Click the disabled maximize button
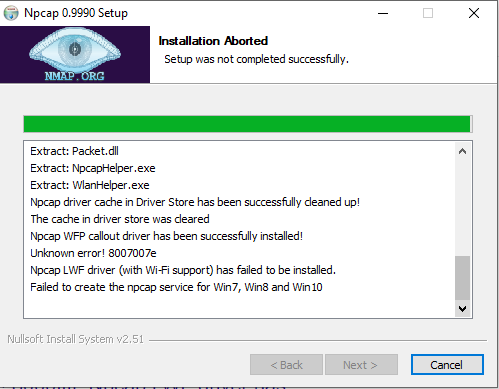Viewport: 499px width, 389px height. pos(428,13)
